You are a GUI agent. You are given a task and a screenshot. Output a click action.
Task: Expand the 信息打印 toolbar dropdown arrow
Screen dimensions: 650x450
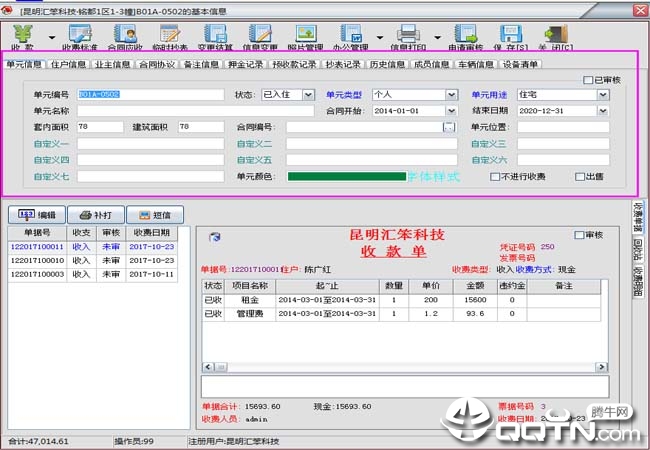437,37
